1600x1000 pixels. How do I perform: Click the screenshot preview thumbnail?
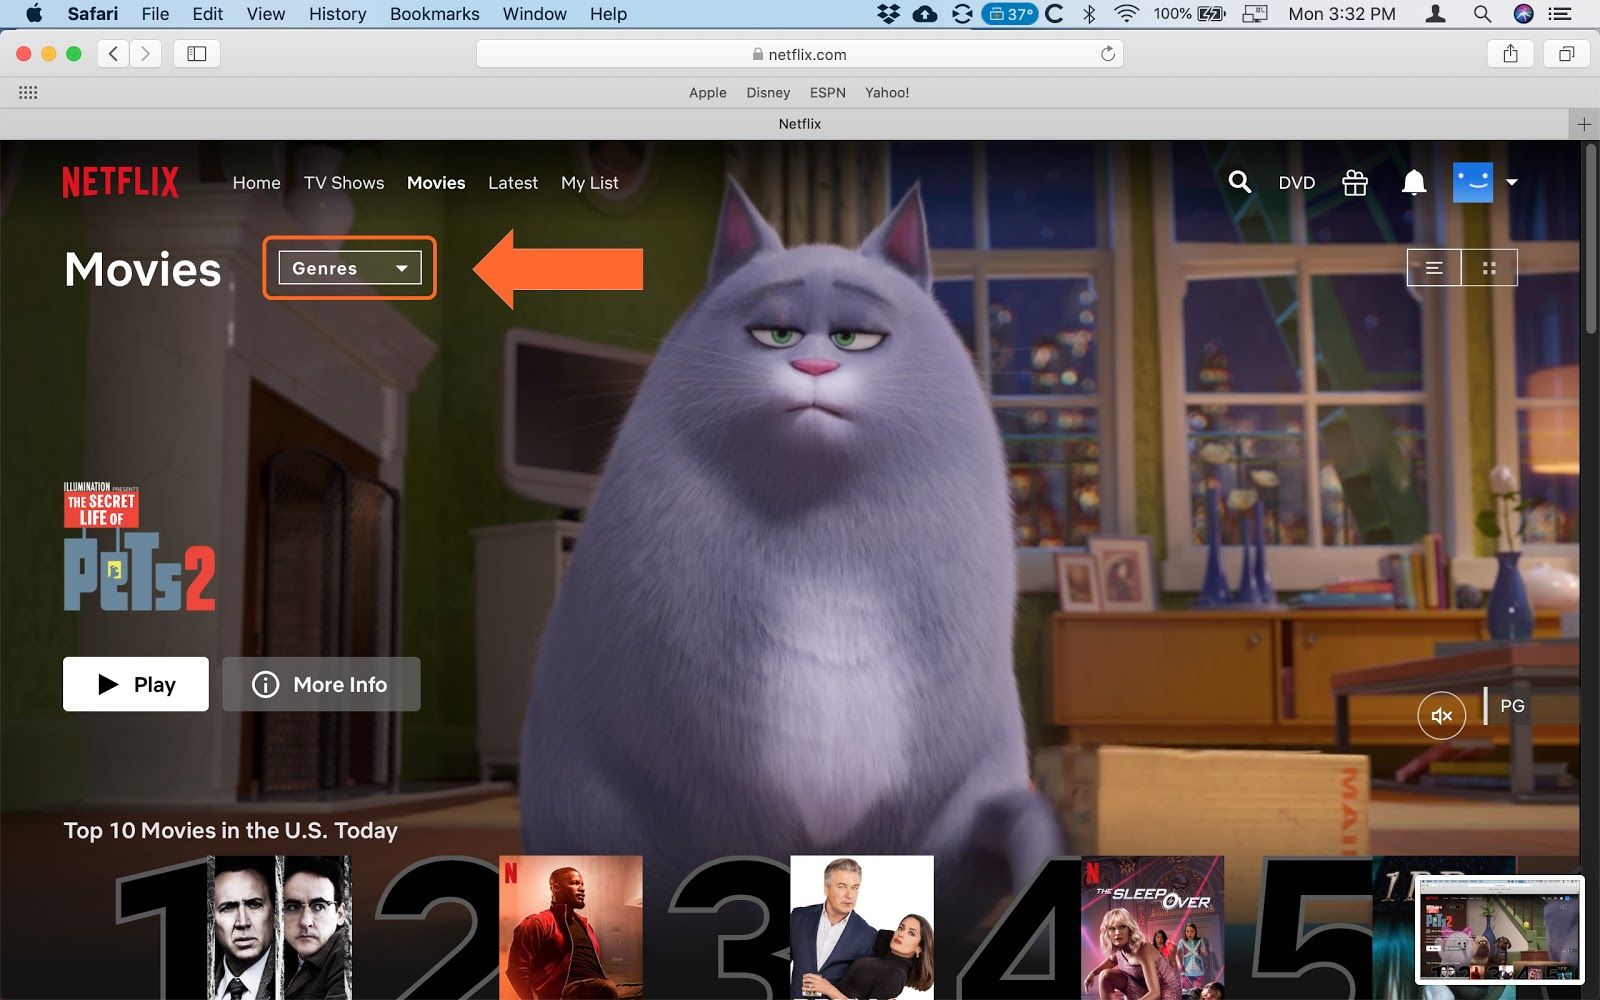pos(1500,930)
